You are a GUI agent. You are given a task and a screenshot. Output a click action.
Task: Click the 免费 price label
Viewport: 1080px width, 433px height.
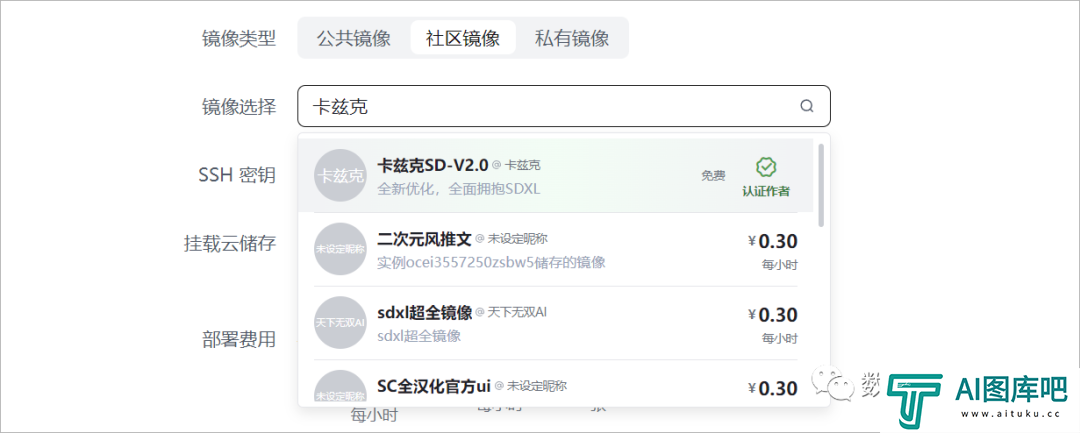[x=714, y=176]
